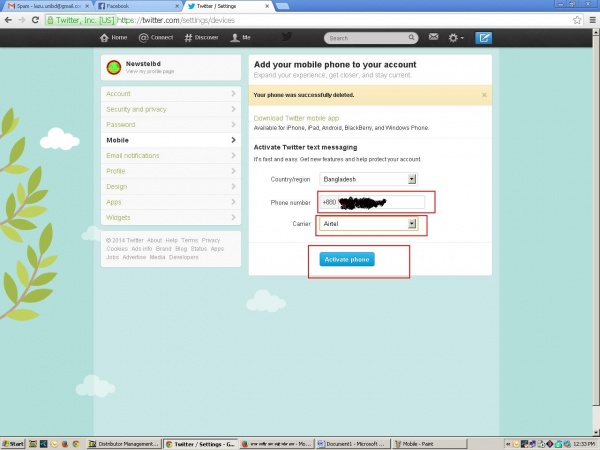Open the Help footer link
The width and height of the screenshot is (600, 450).
[171, 240]
